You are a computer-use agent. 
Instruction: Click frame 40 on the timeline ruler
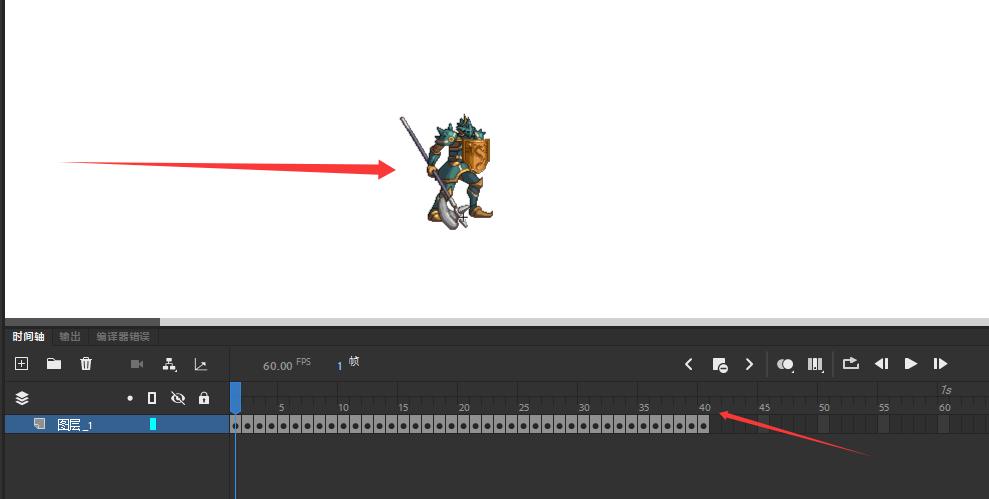(705, 408)
